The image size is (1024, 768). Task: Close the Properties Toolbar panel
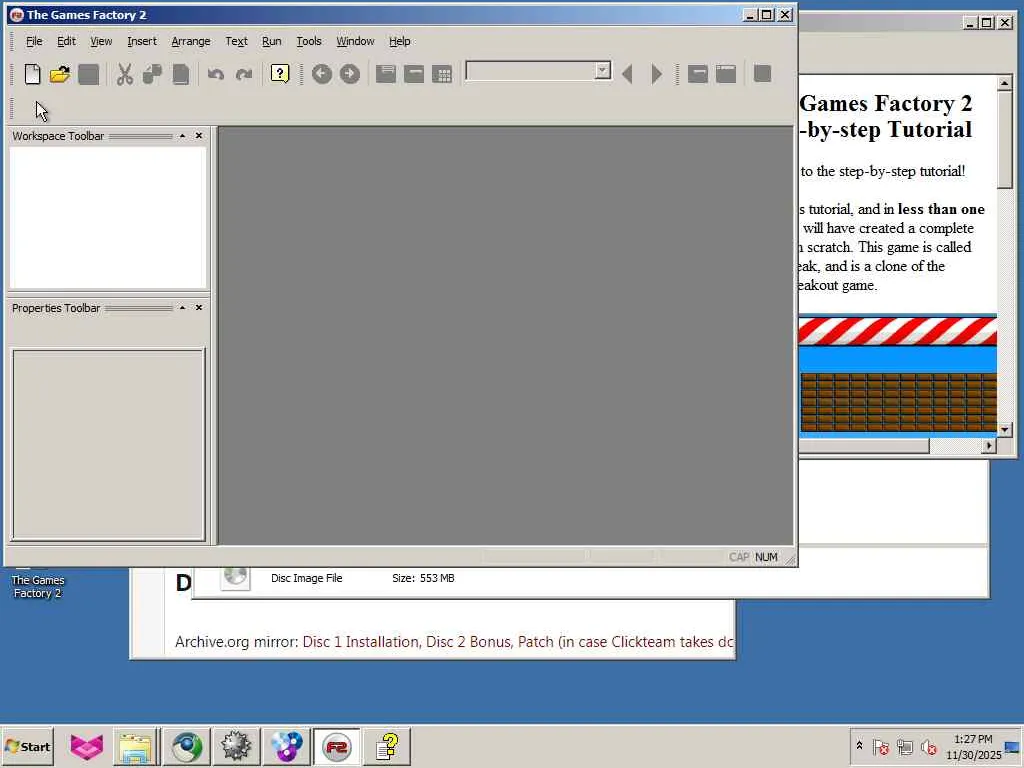pyautogui.click(x=199, y=308)
